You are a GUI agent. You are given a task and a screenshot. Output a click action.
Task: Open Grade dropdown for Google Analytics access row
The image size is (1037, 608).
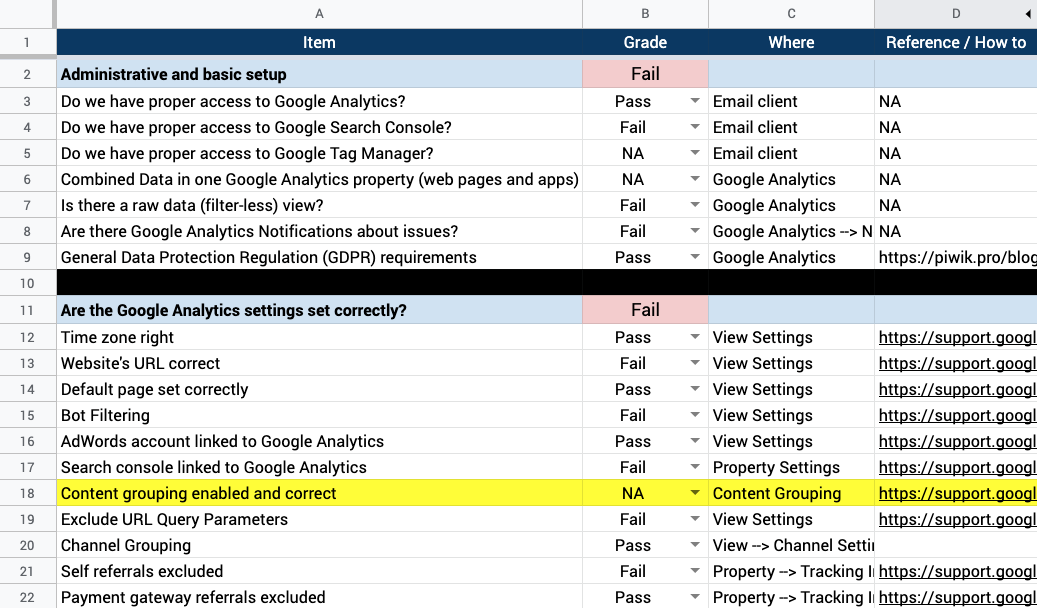[x=694, y=101]
